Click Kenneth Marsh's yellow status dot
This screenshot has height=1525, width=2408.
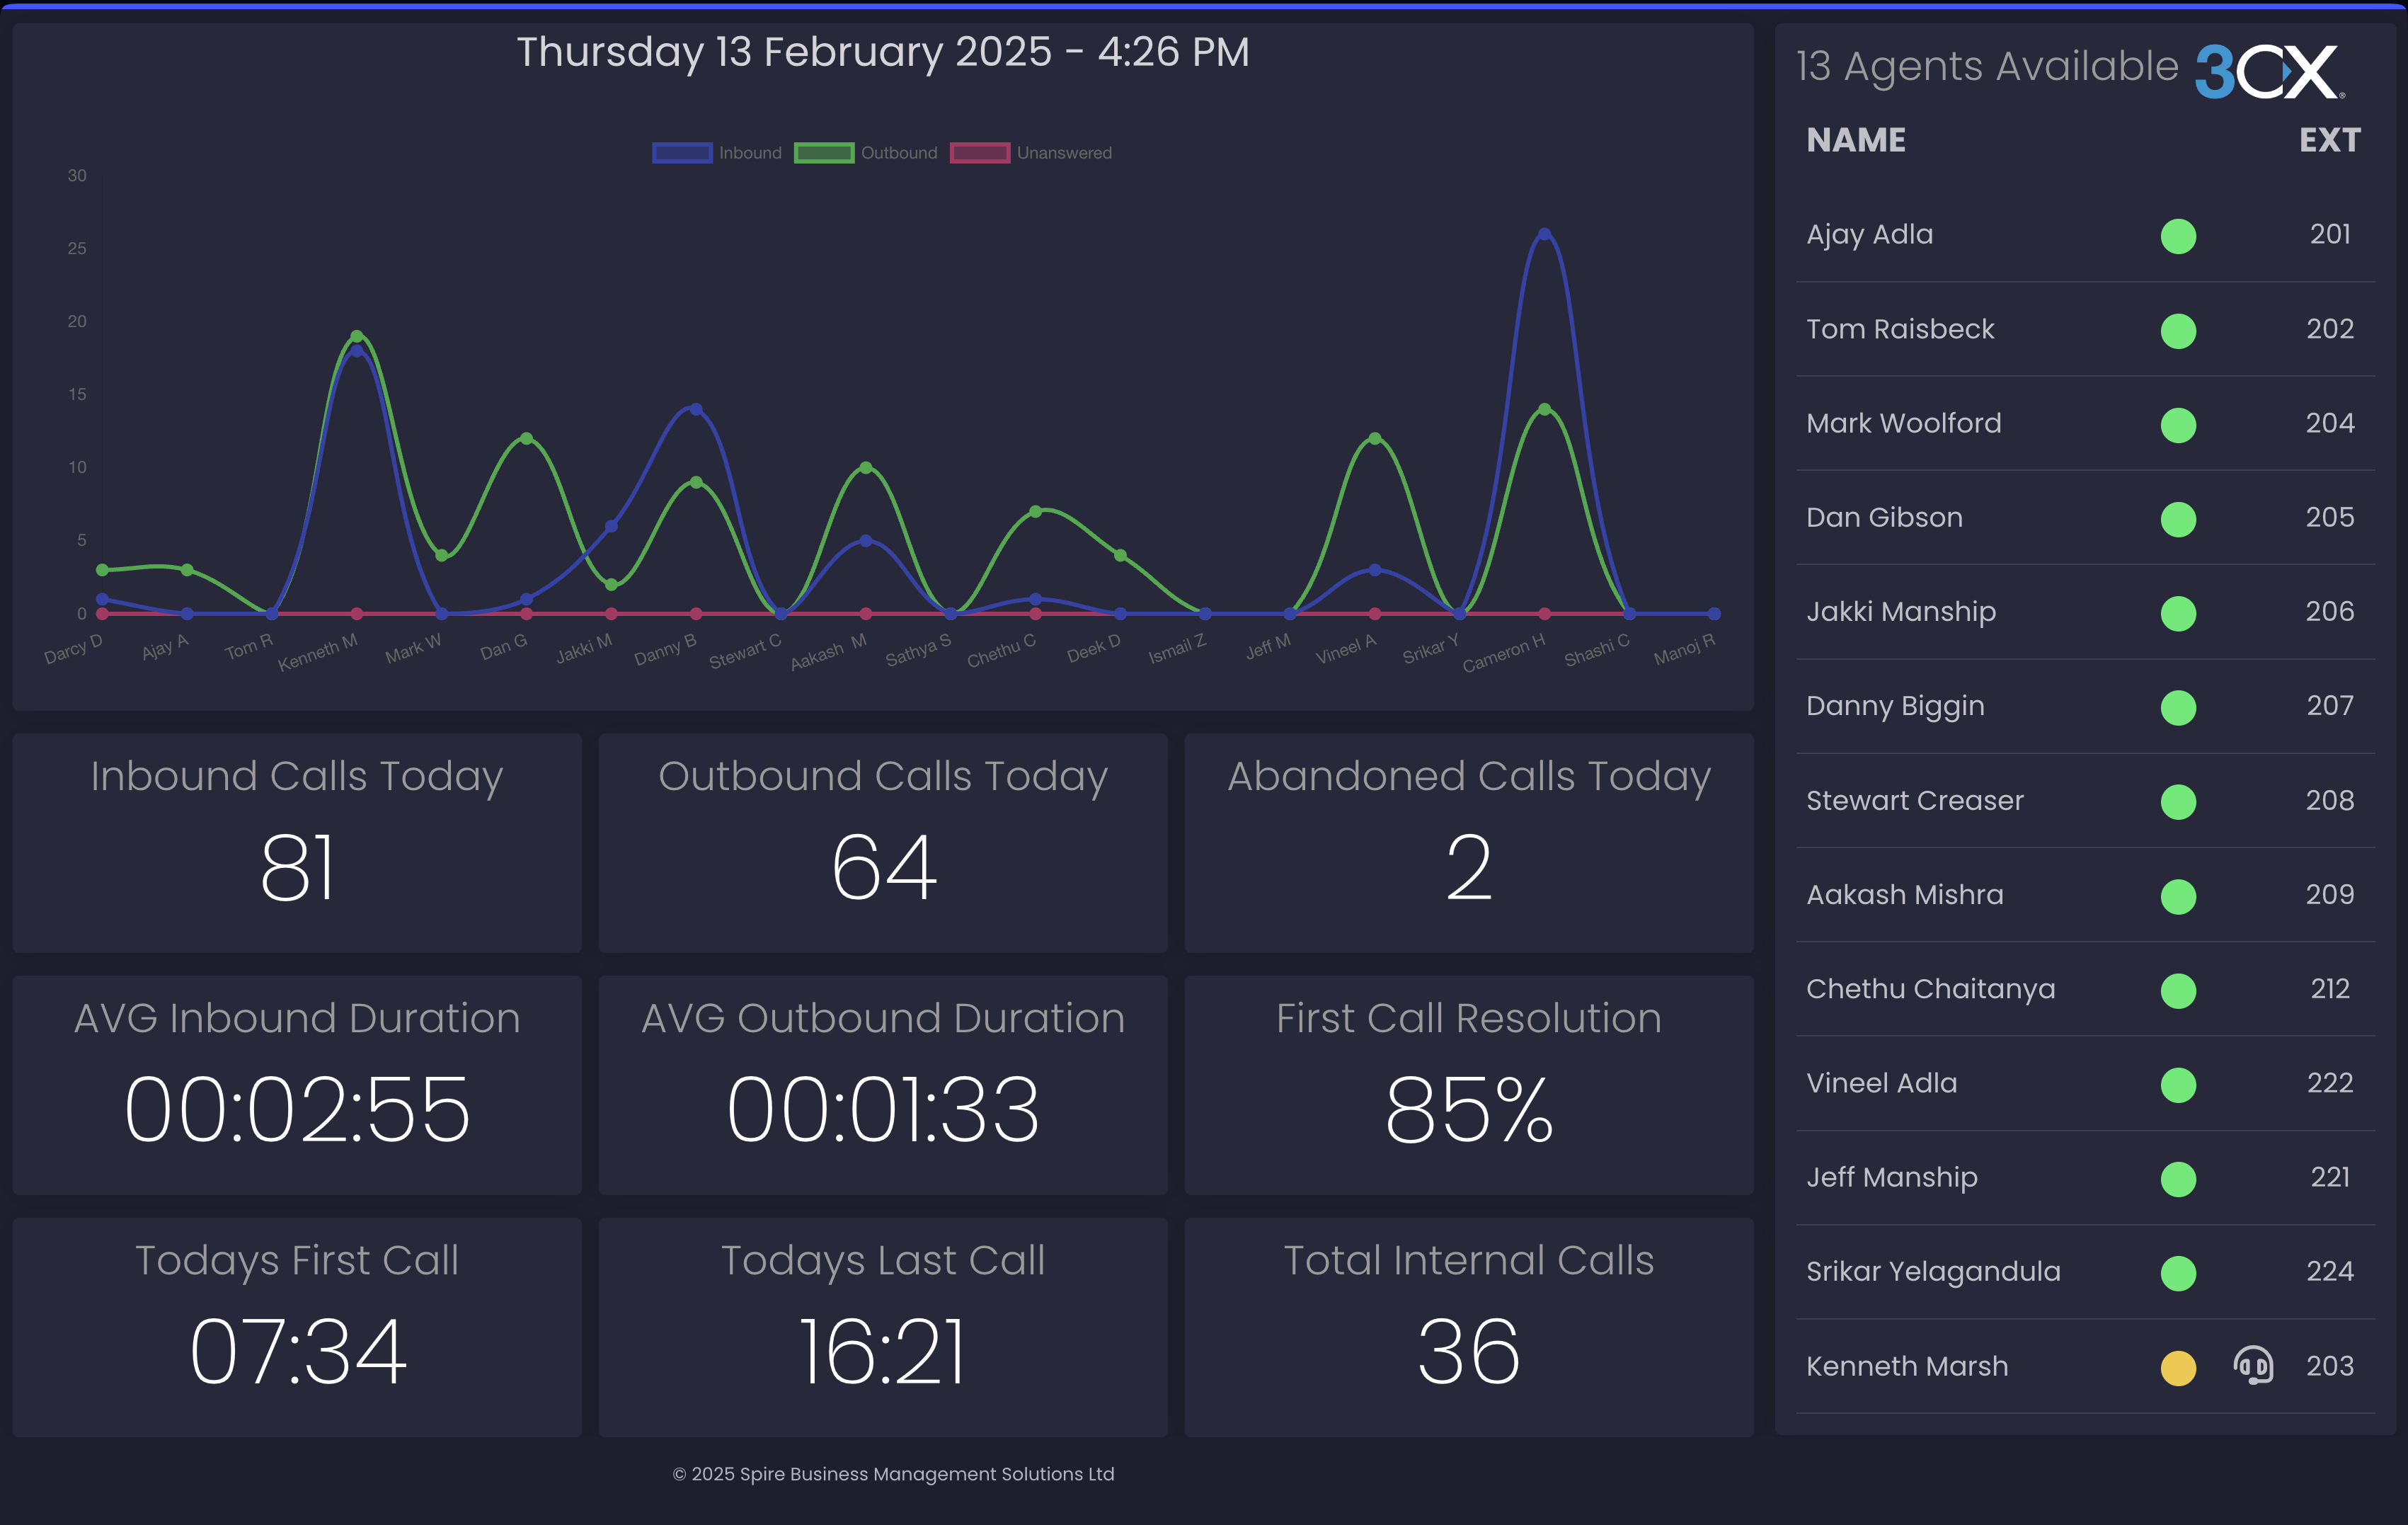2177,1367
